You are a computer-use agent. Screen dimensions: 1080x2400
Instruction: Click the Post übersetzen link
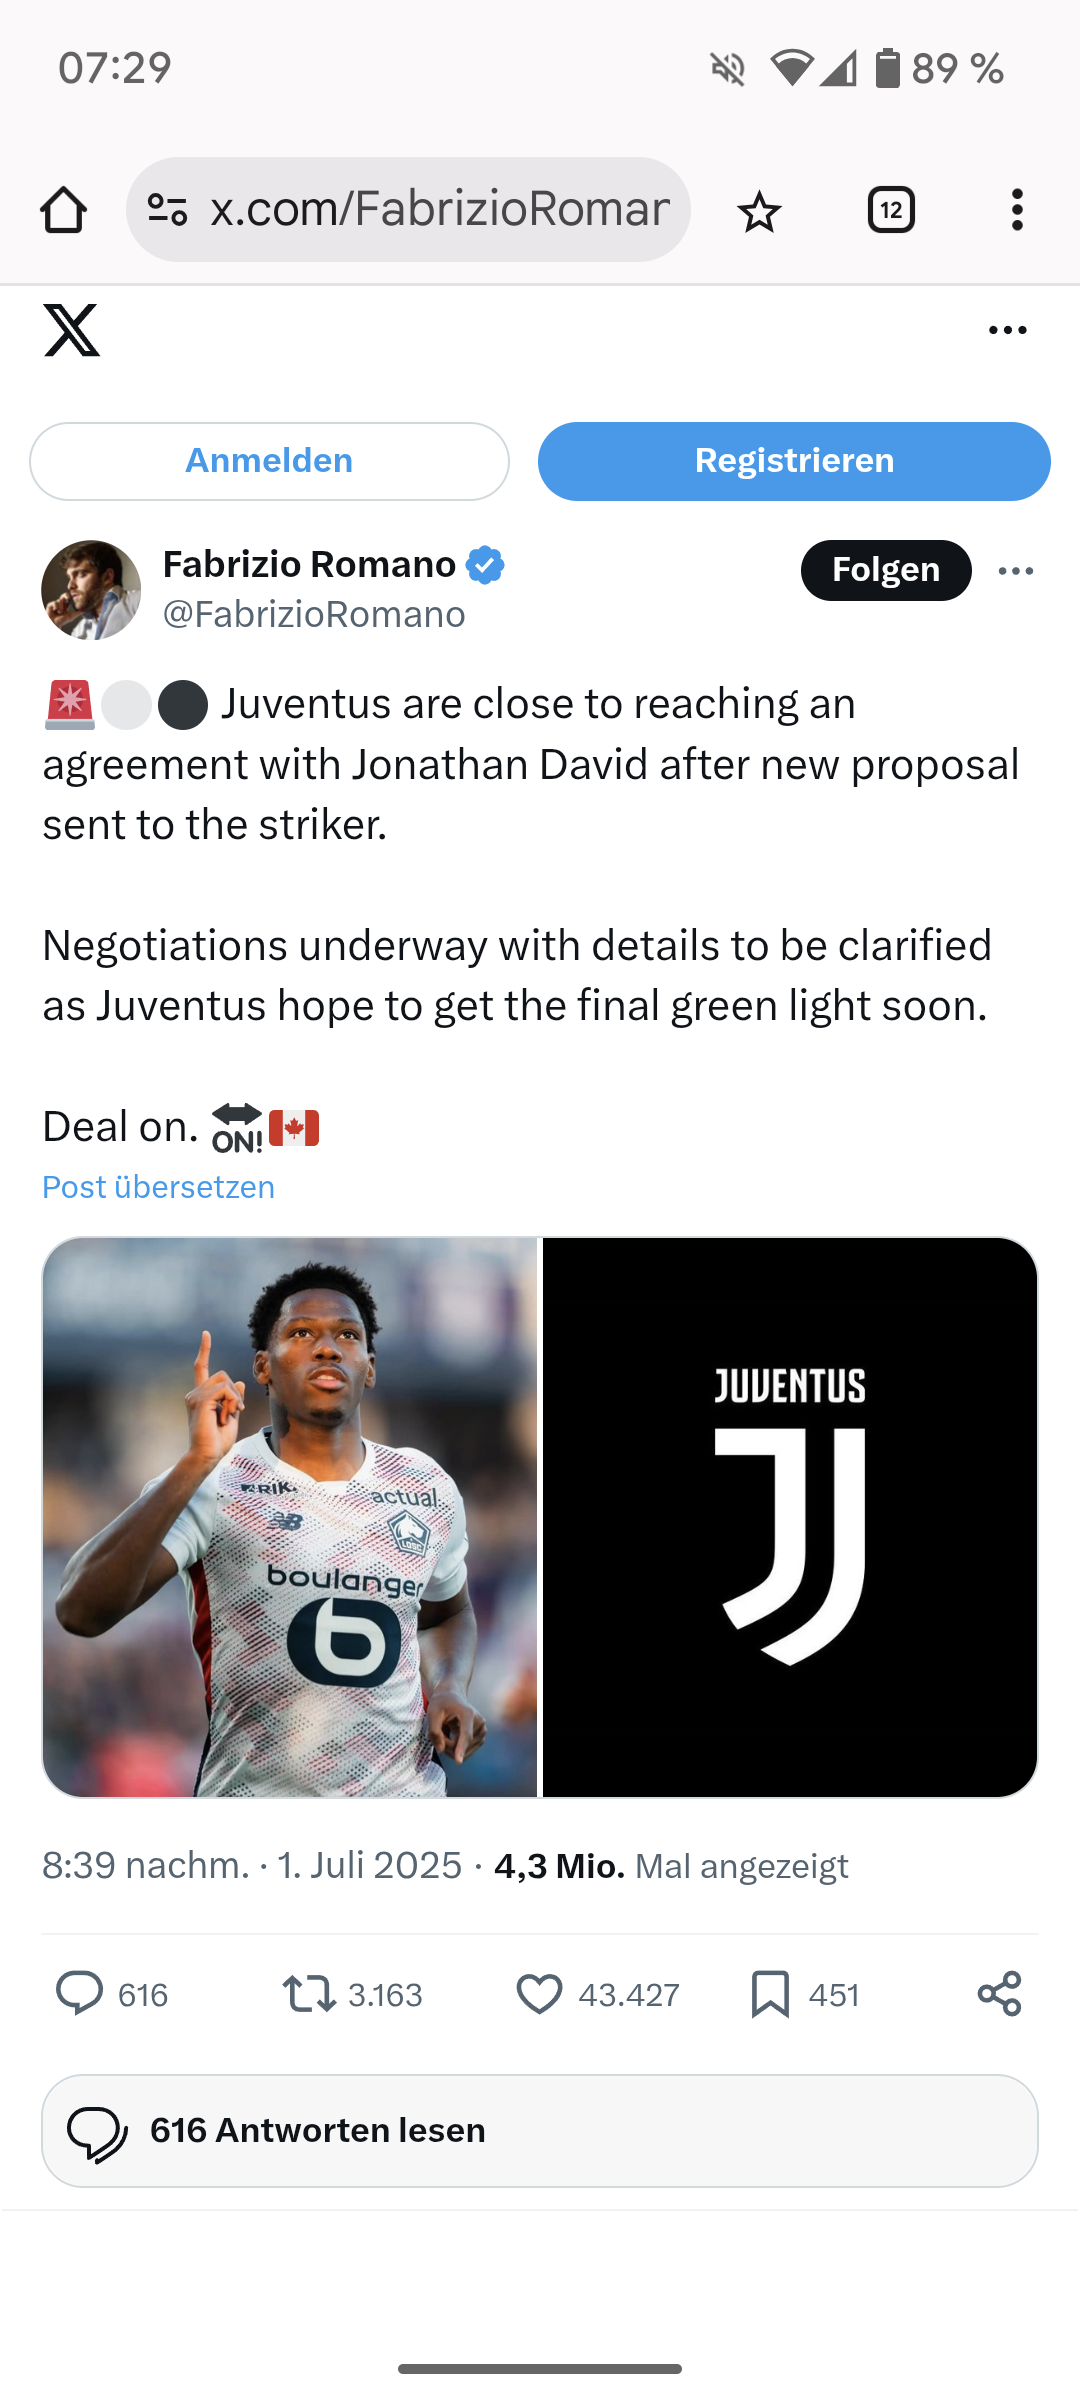pyautogui.click(x=158, y=1187)
